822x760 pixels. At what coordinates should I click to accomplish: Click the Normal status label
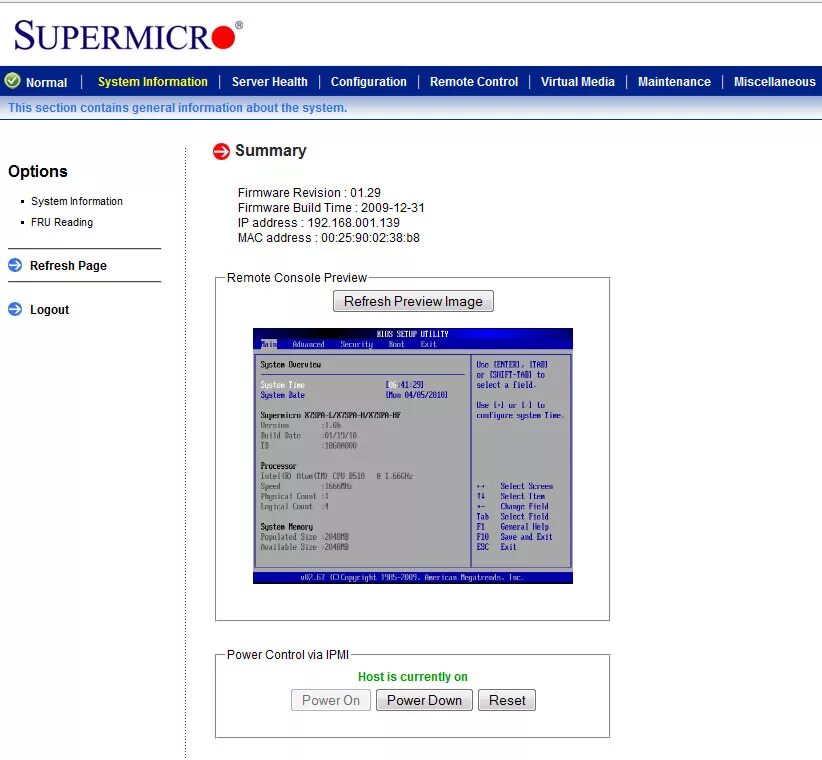pyautogui.click(x=47, y=83)
